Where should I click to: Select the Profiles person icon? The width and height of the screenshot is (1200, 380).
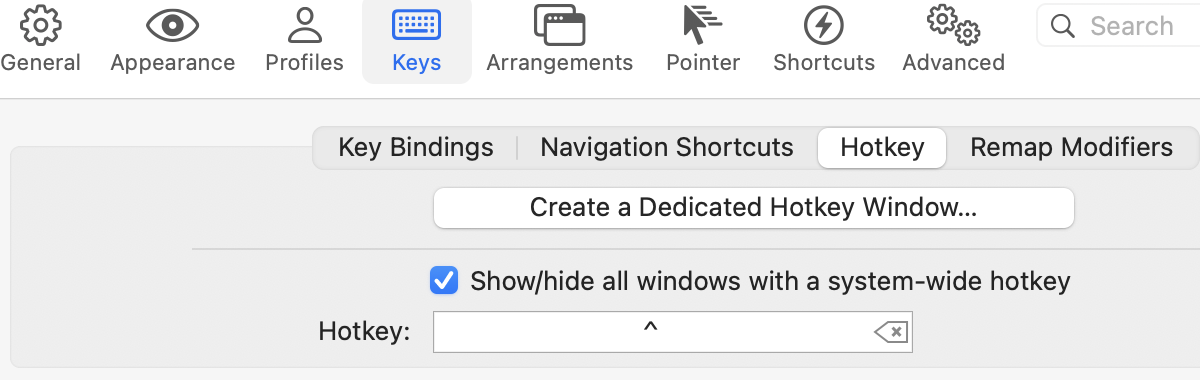[304, 26]
